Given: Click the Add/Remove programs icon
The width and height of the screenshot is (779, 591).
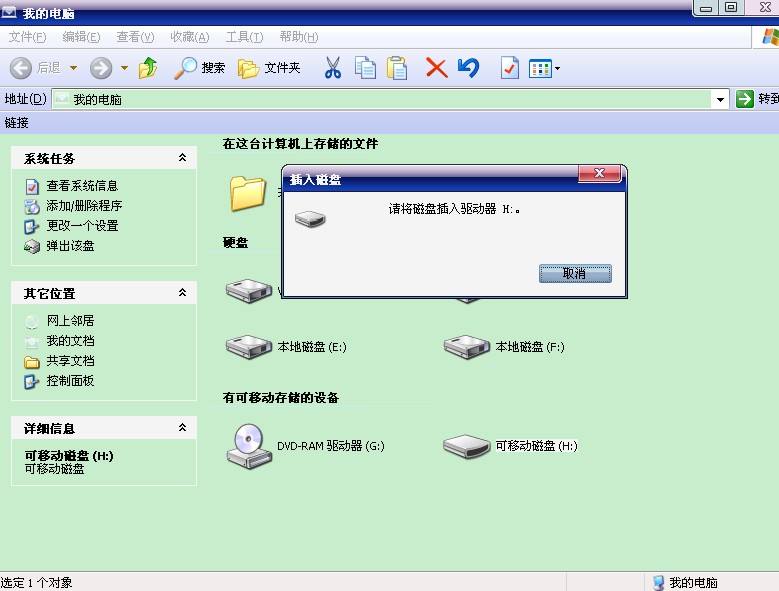Looking at the screenshot, I should [32, 207].
